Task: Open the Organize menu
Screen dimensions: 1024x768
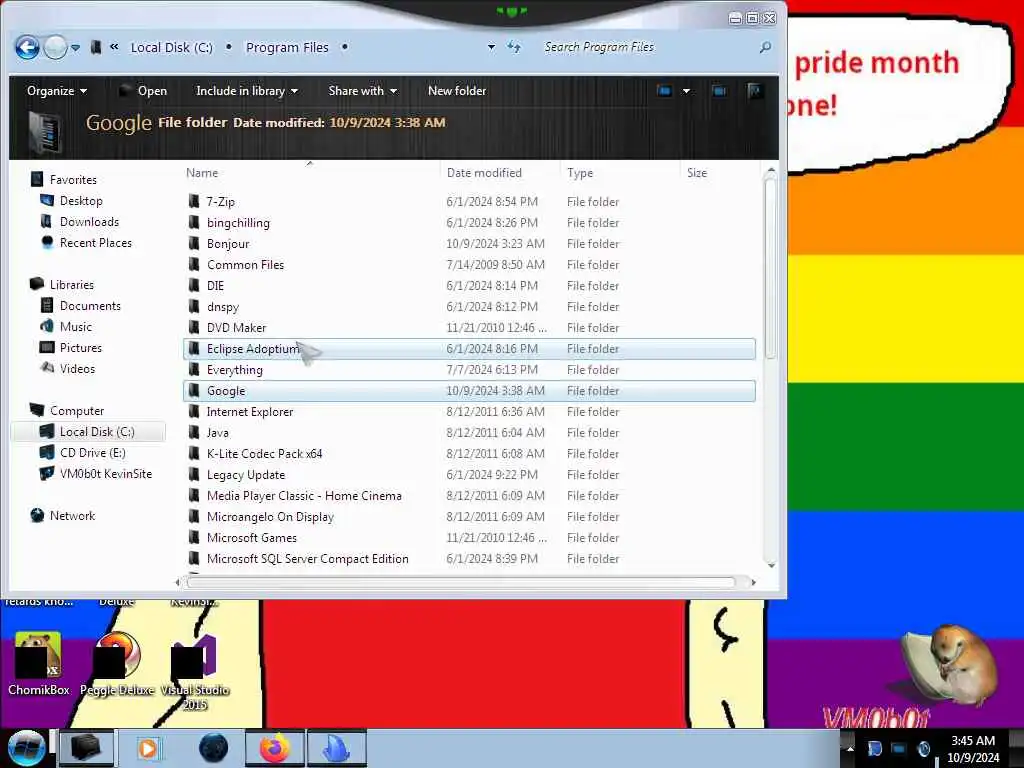Action: tap(57, 91)
